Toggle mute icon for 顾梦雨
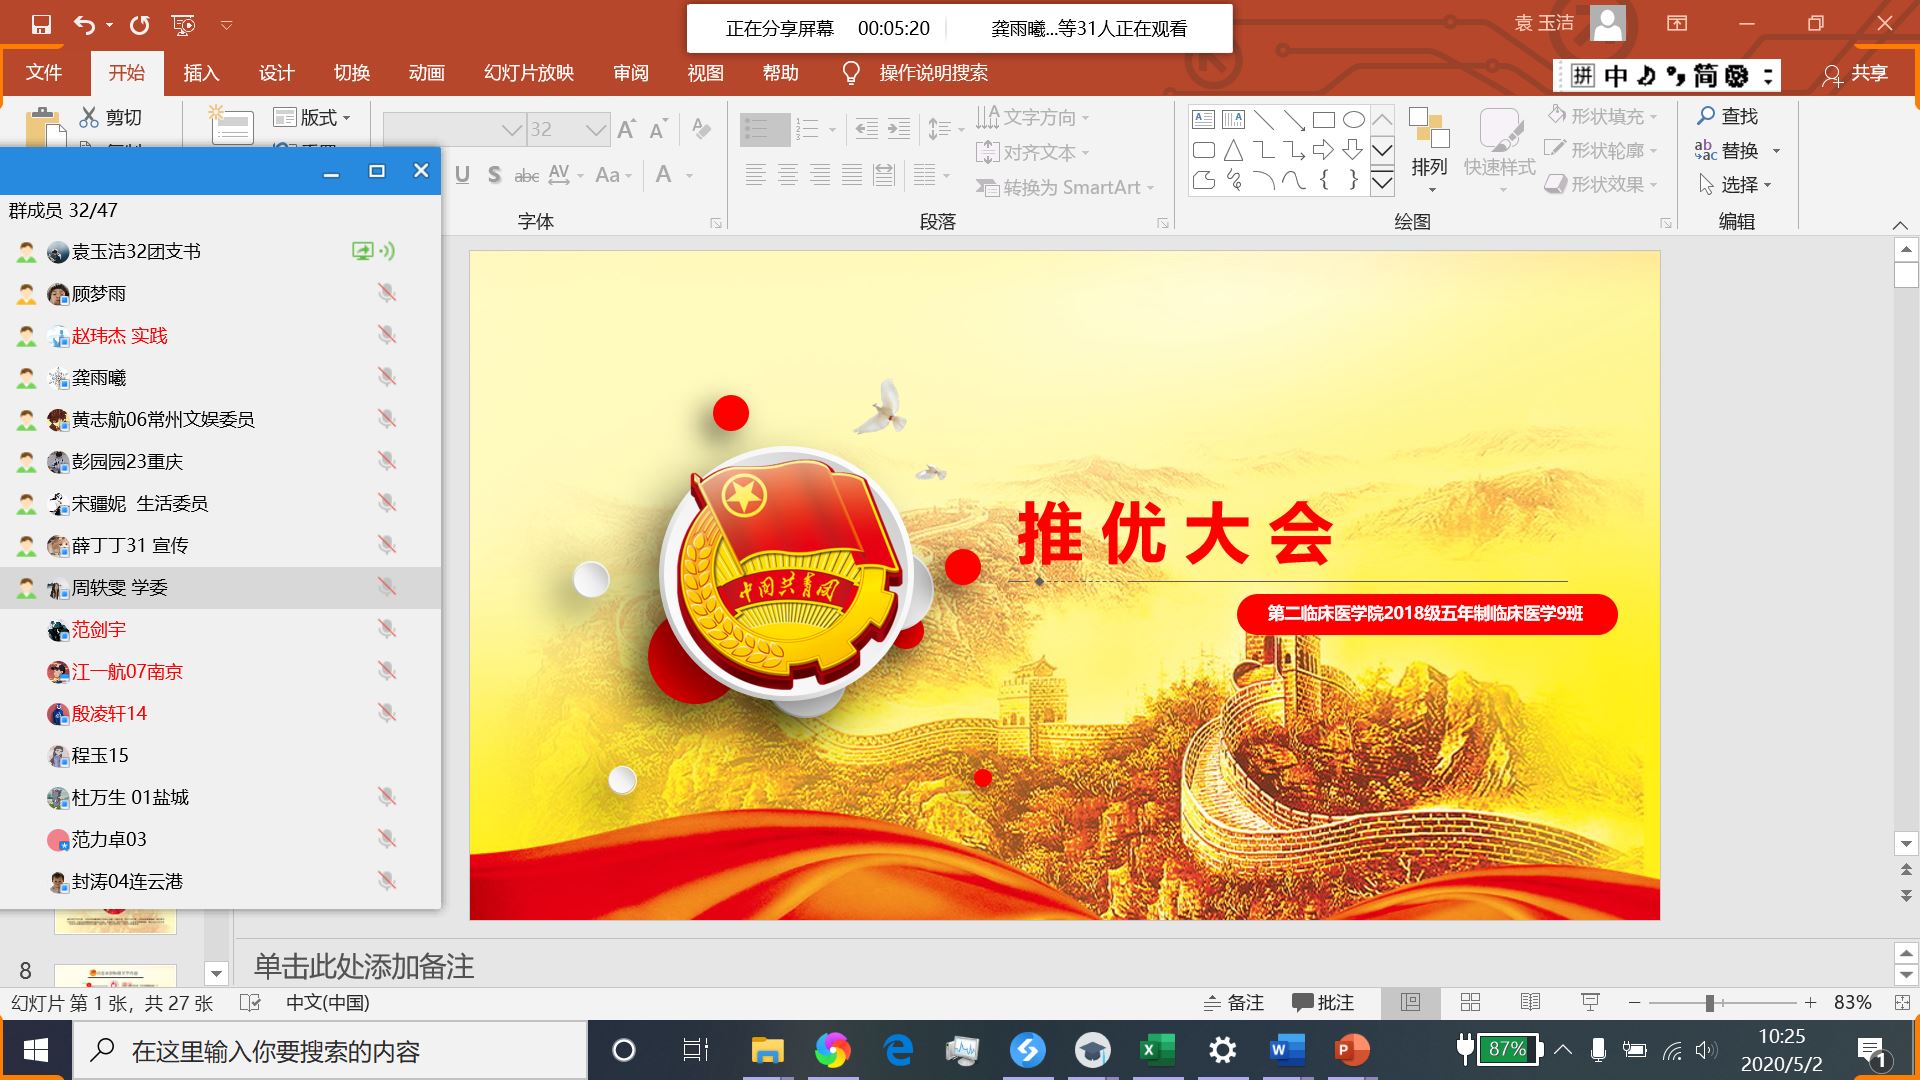The image size is (1920, 1080). [x=387, y=293]
